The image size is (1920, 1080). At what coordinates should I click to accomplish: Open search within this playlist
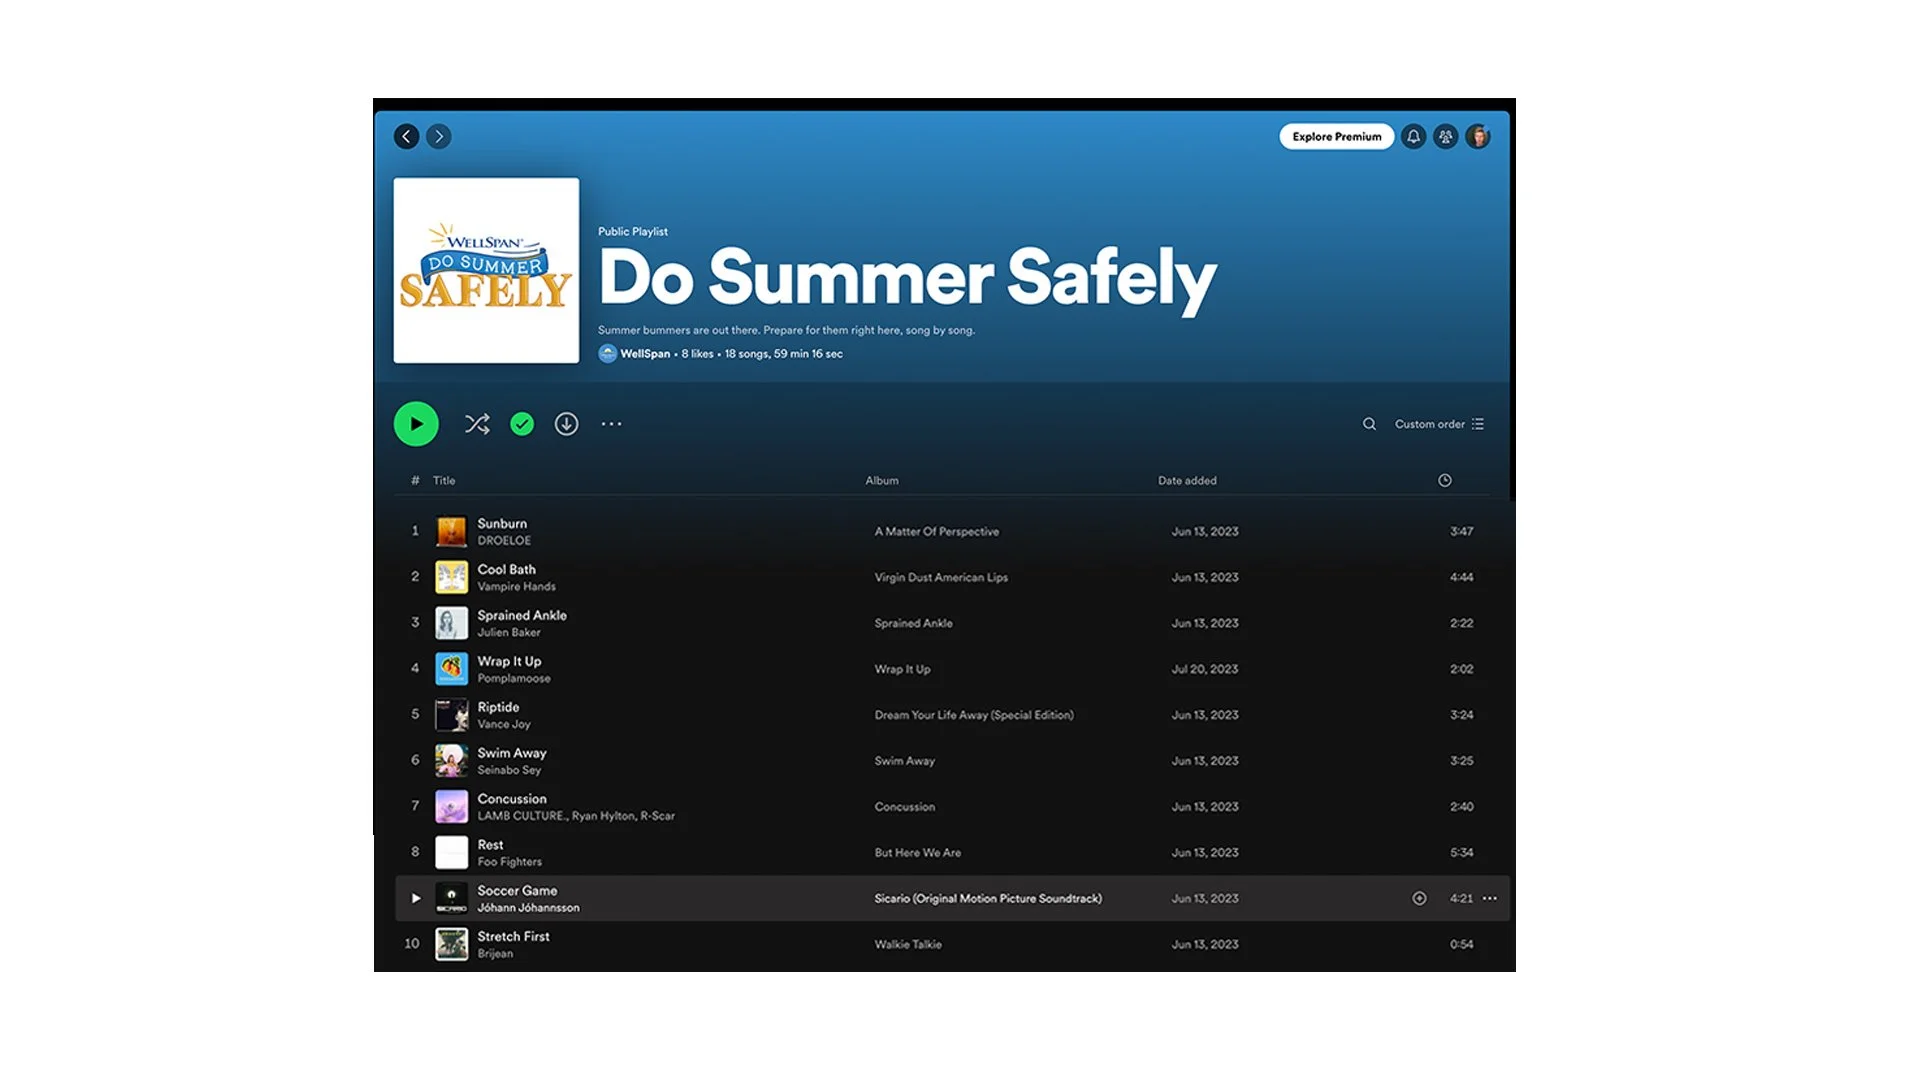(1369, 424)
